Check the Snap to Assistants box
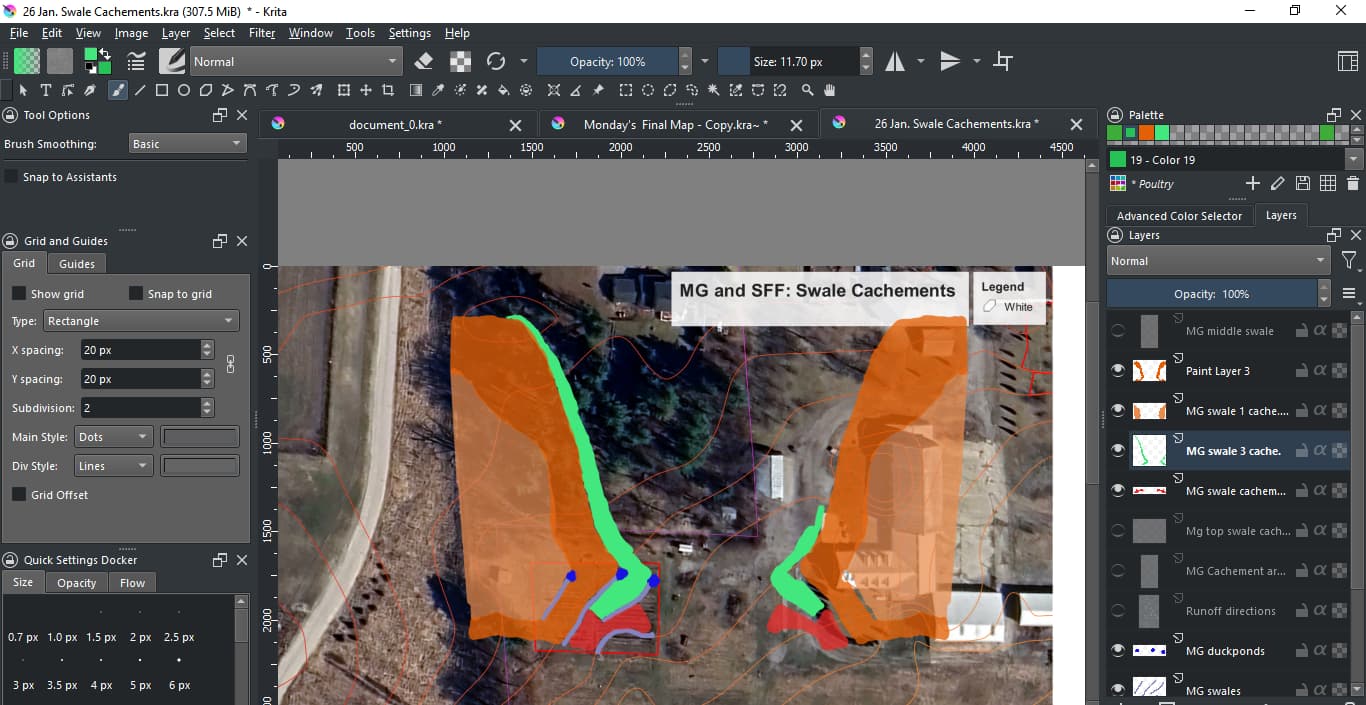 [x=12, y=177]
